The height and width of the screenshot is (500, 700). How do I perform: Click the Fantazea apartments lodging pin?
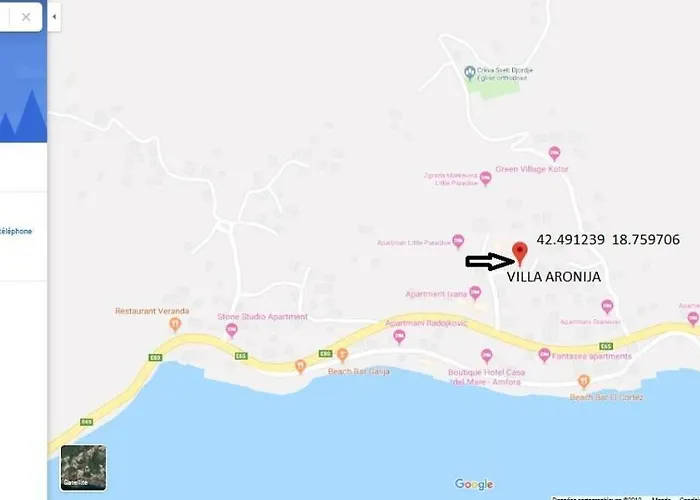[x=544, y=356]
